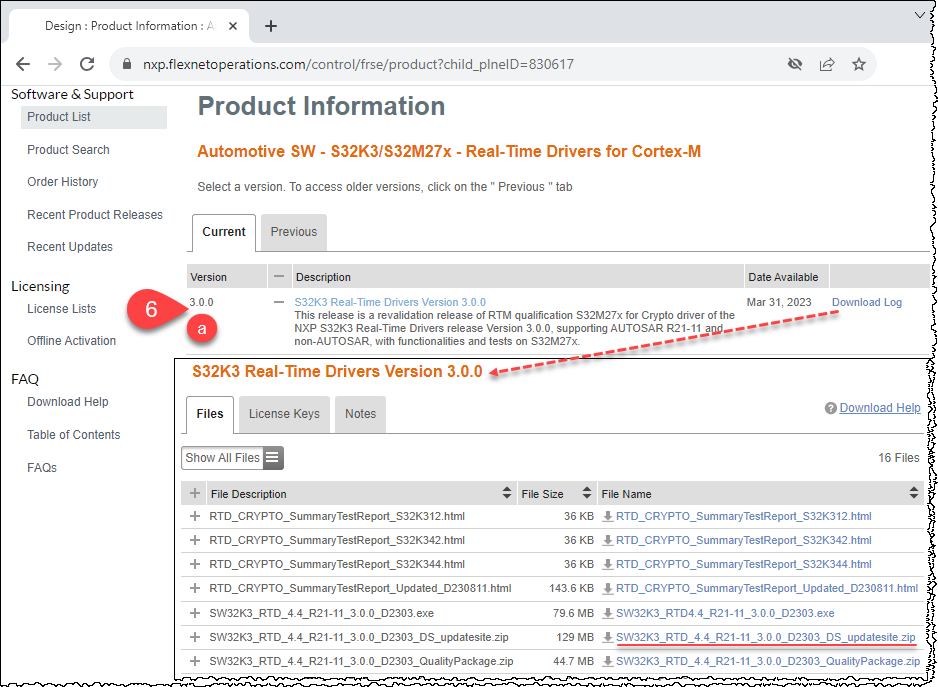Expand the D2303.exe file row
The width and height of the screenshot is (938, 687).
pos(194,613)
